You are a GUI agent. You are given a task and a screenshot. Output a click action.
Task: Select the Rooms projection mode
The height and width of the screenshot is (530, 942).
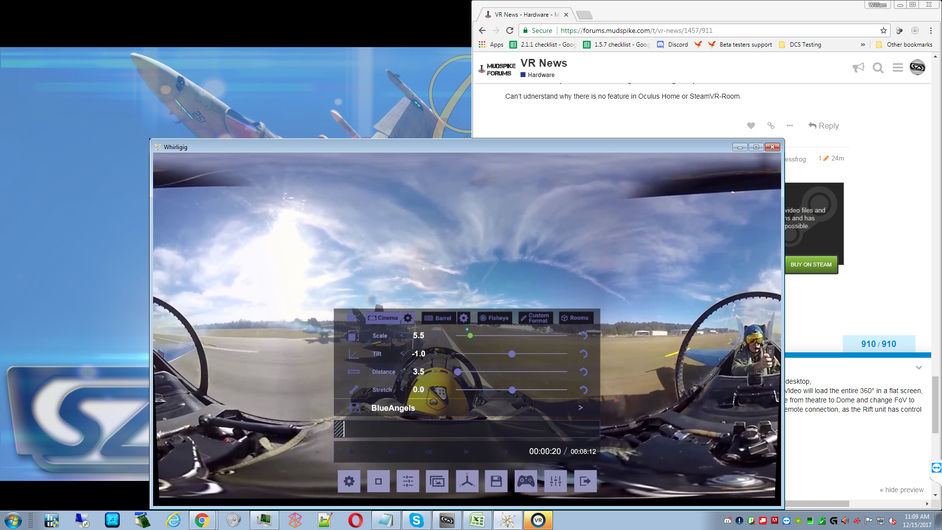pos(576,318)
